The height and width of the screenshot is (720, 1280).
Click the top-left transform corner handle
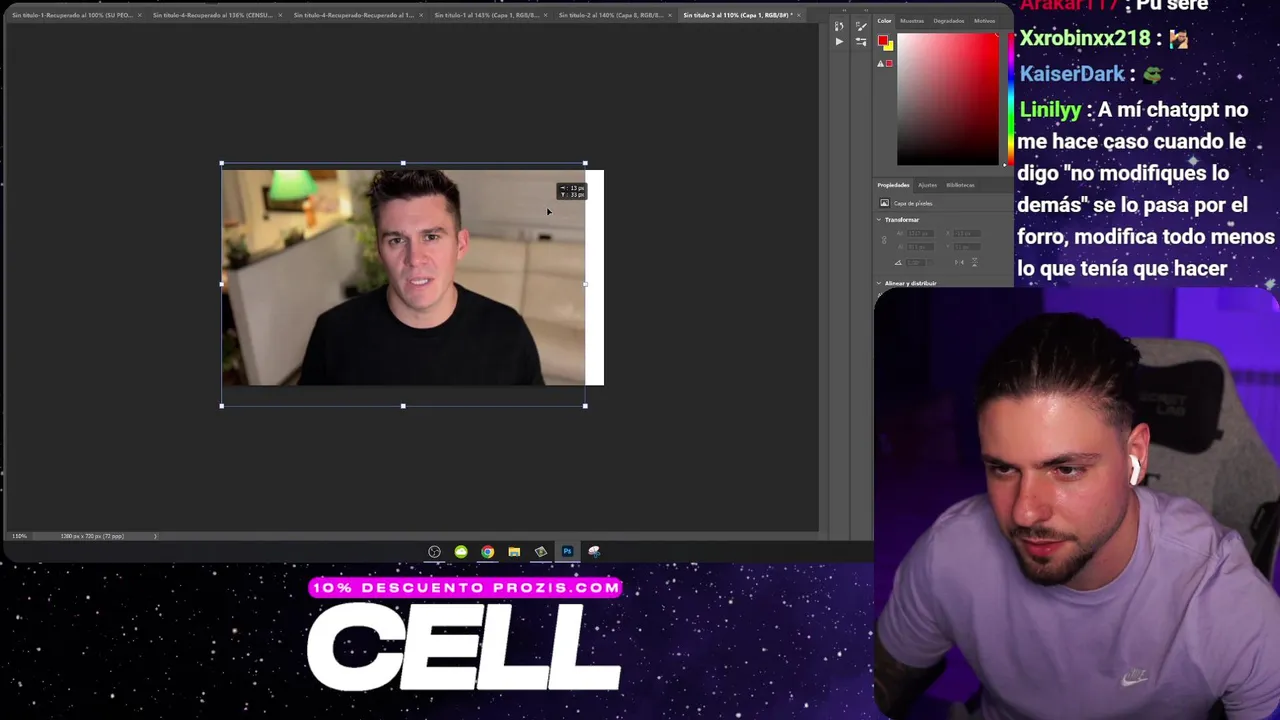point(222,163)
